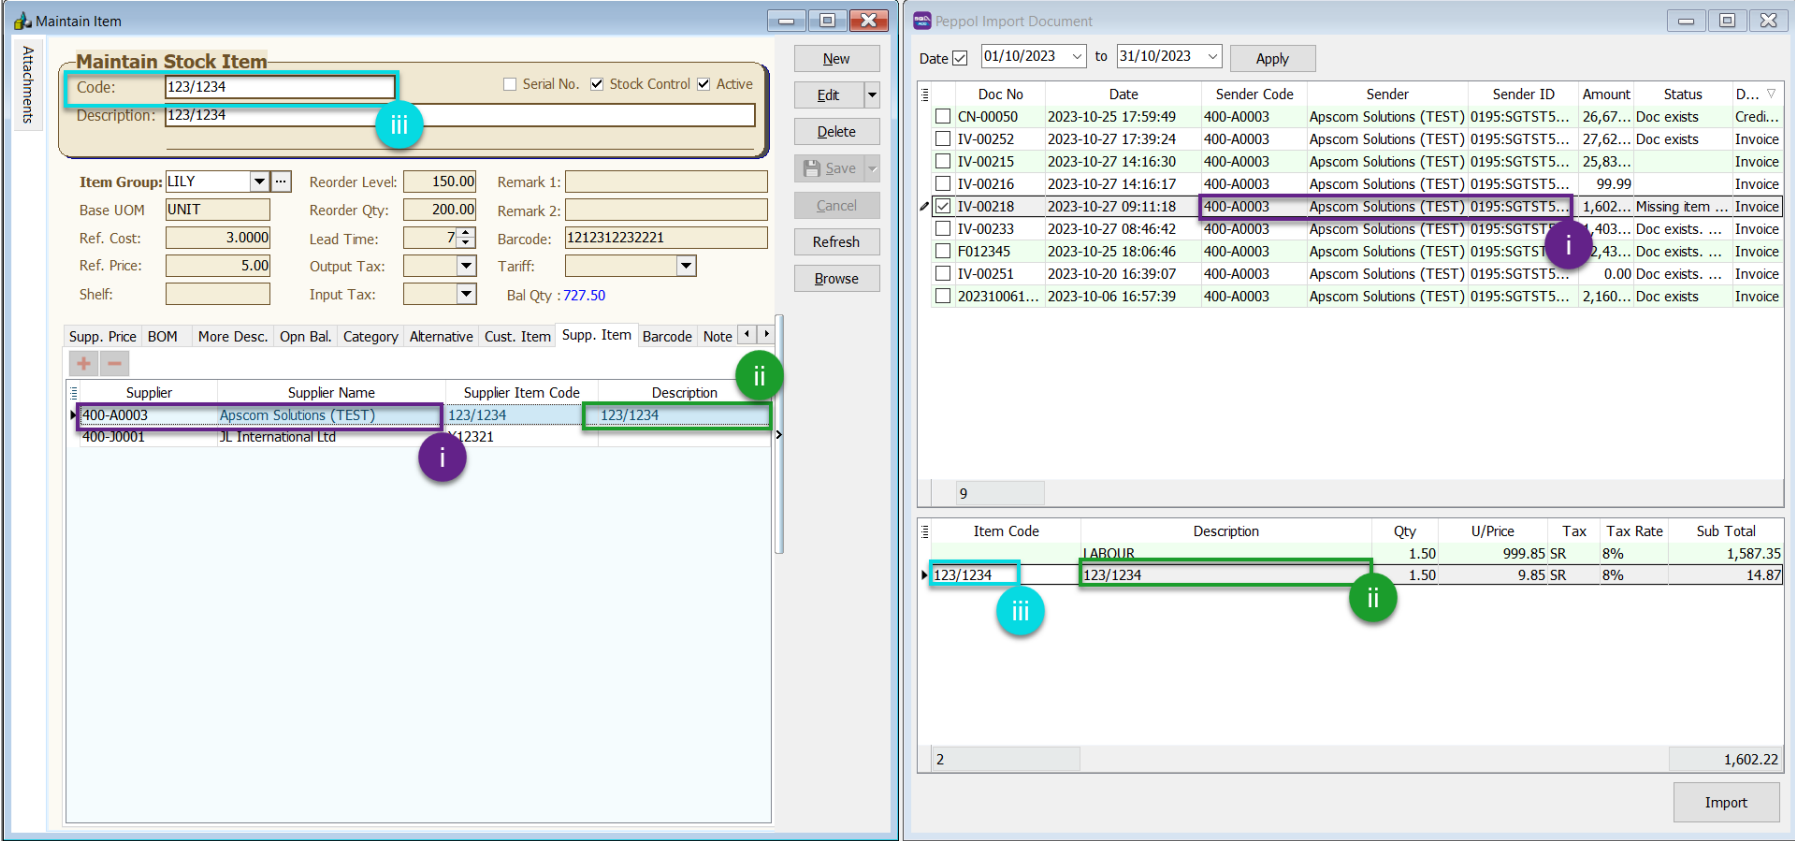Image resolution: width=1795 pixels, height=841 pixels.
Task: Uncheck the Stock Control checkbox
Action: 597,84
